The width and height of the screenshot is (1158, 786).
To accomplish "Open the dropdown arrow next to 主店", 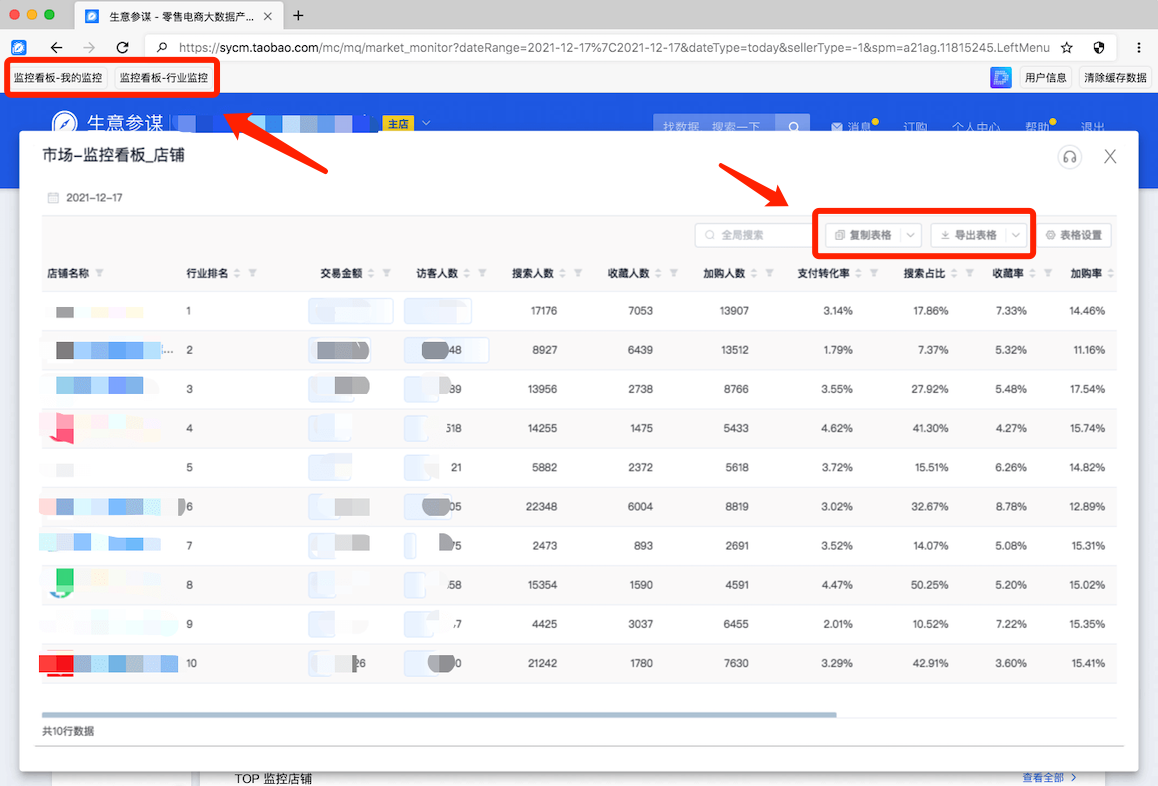I will [426, 123].
